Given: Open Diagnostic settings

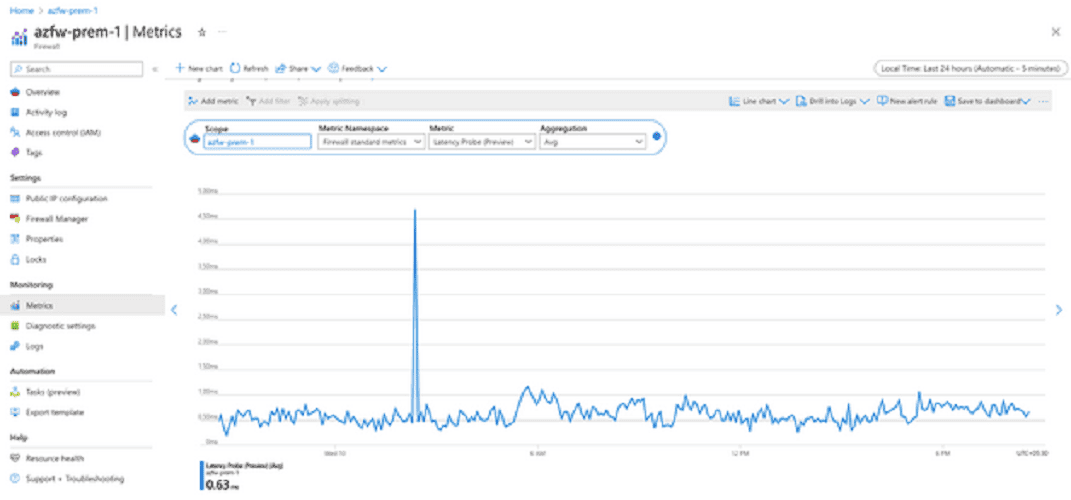Looking at the screenshot, I should (60, 326).
